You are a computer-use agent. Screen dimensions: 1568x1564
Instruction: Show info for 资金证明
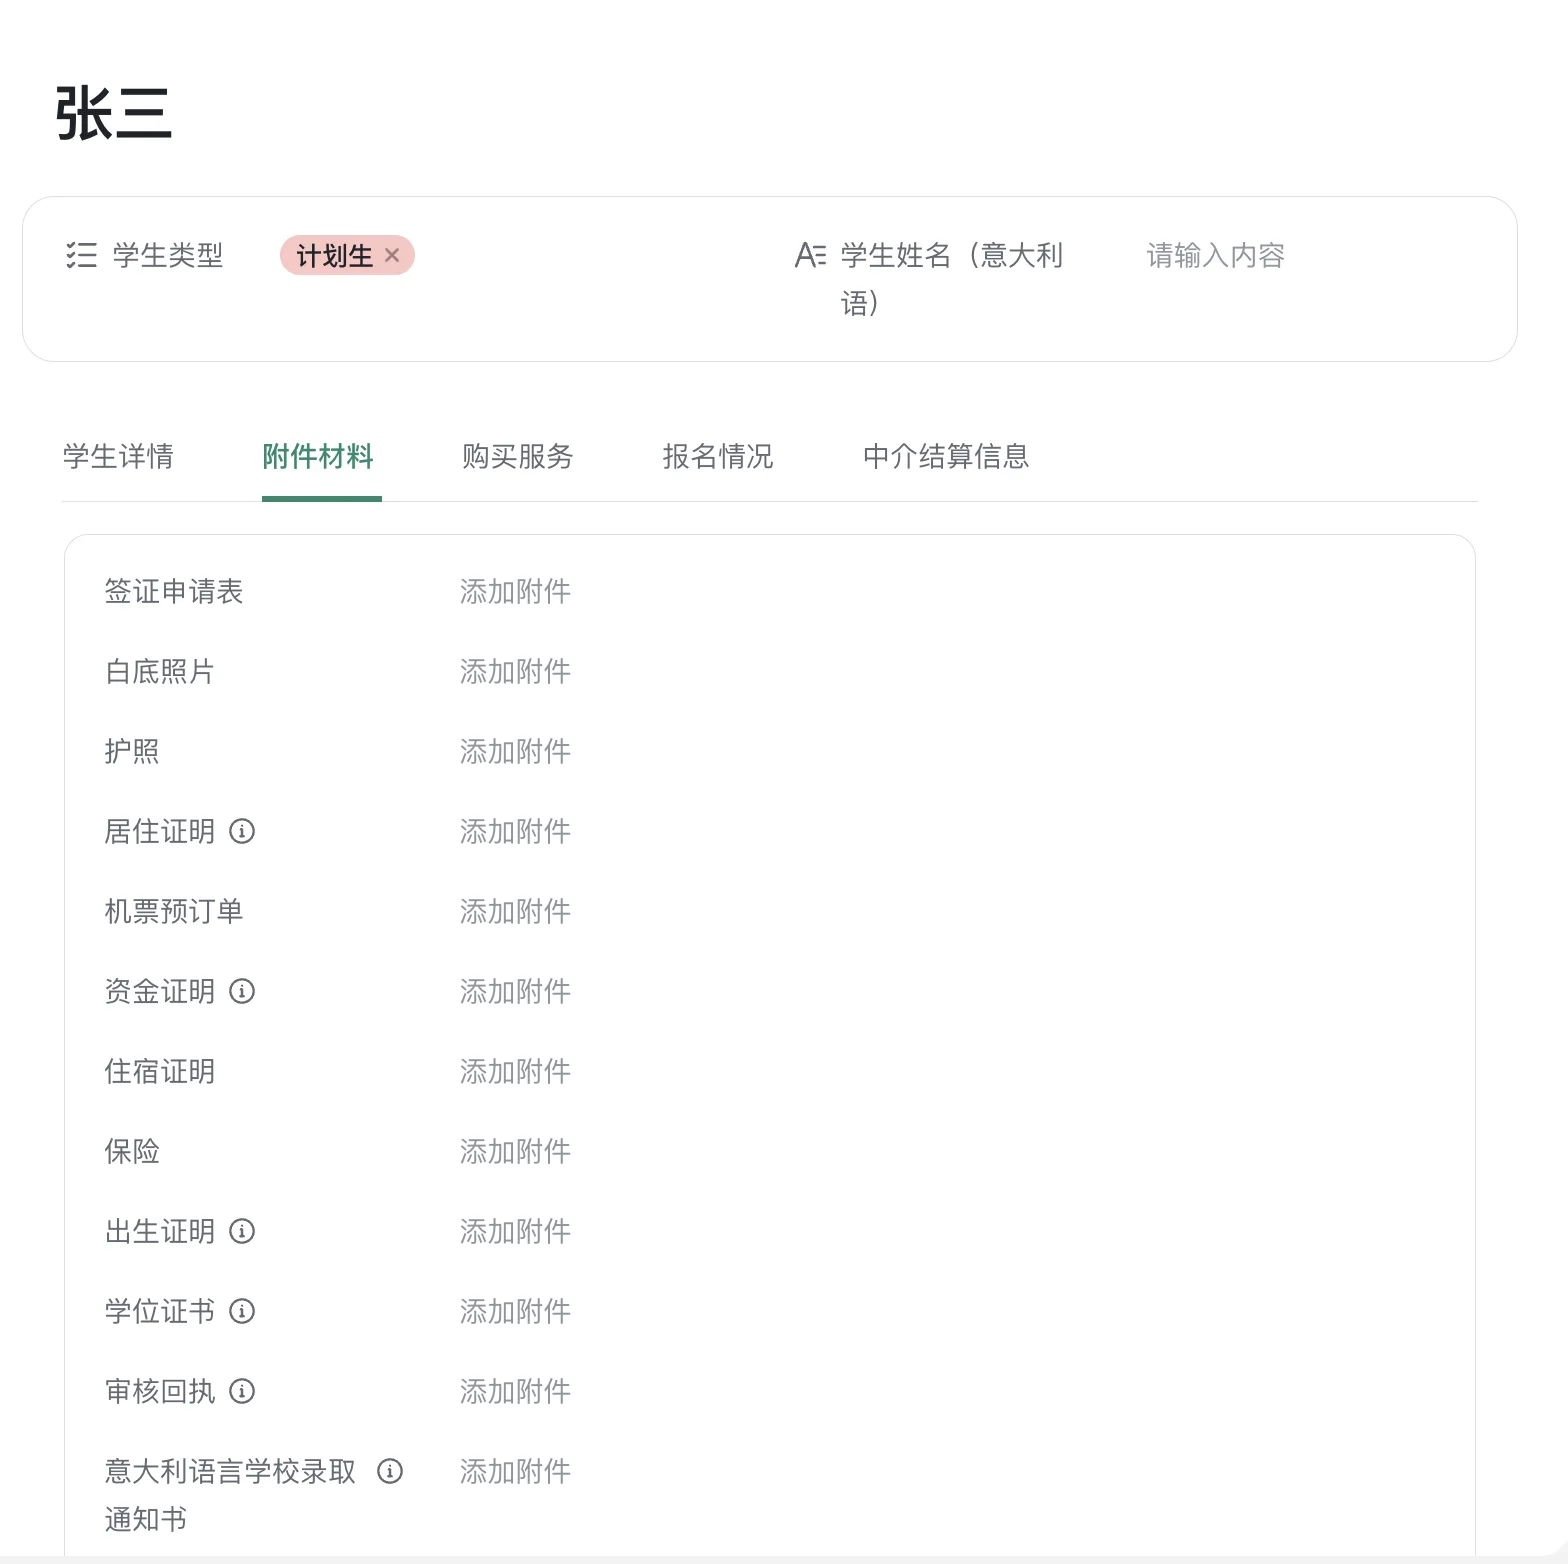[x=242, y=991]
